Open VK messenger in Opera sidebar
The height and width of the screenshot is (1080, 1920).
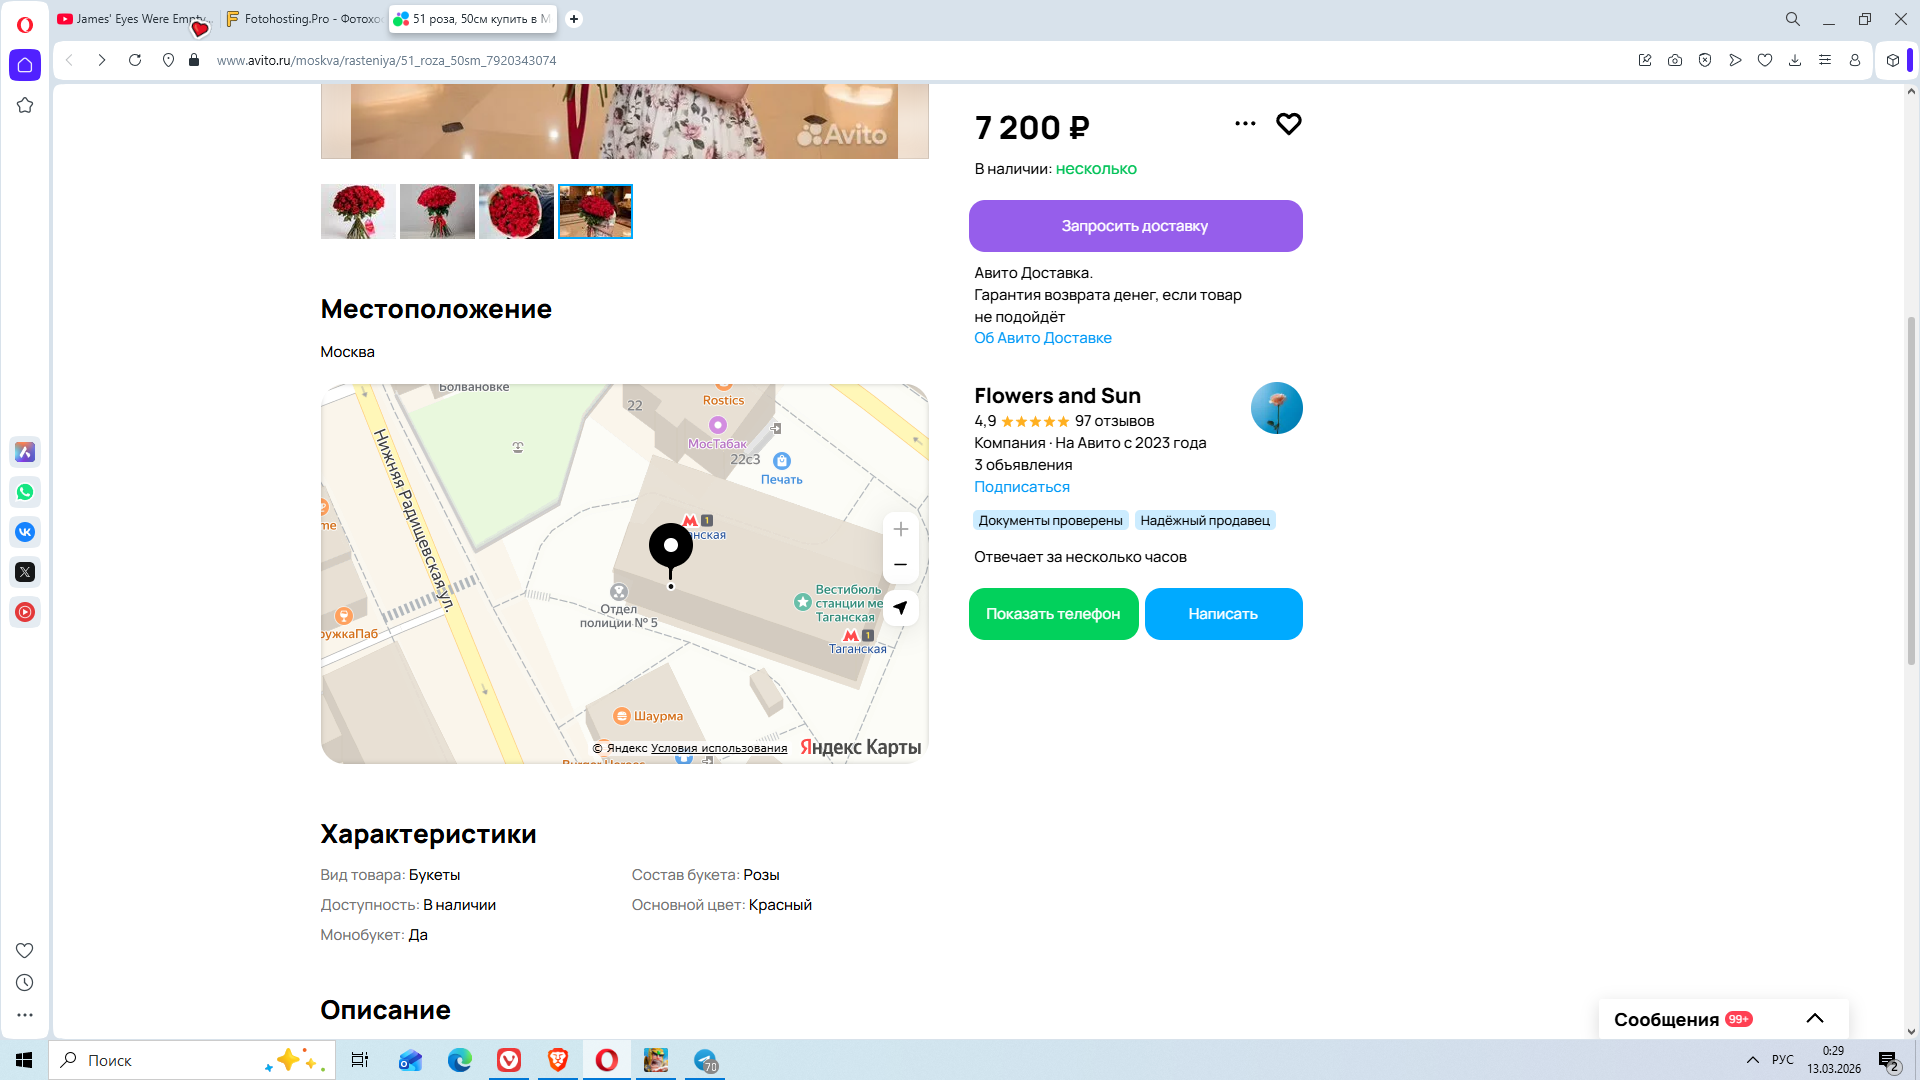pos(25,532)
